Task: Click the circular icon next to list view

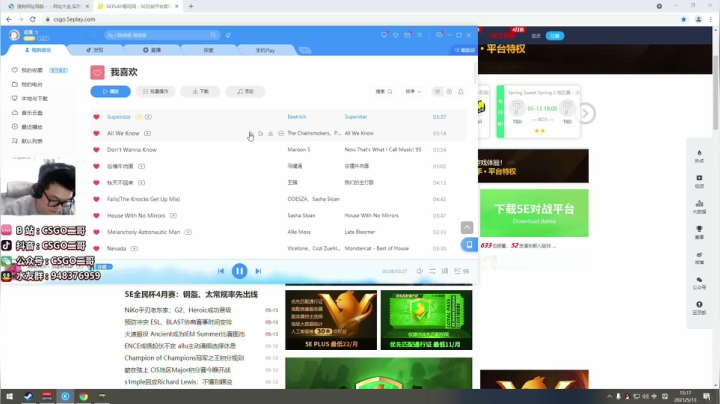Action: (x=449, y=91)
